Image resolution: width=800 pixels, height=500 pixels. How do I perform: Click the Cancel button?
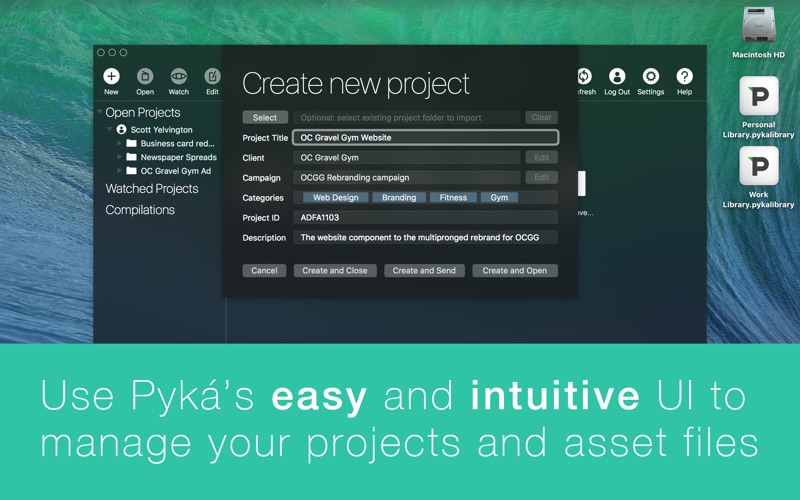click(264, 270)
